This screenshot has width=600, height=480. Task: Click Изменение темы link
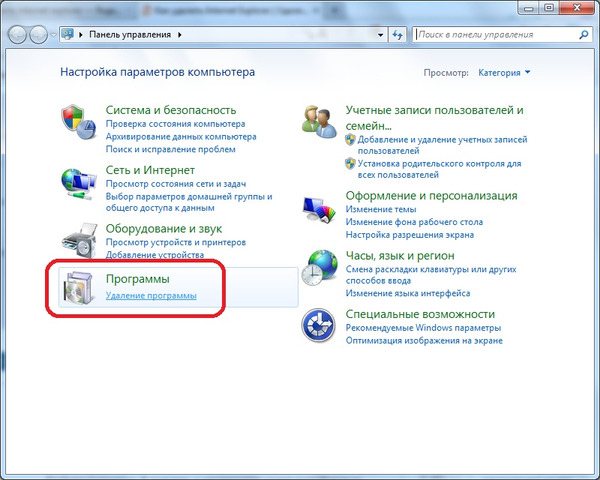pos(381,209)
